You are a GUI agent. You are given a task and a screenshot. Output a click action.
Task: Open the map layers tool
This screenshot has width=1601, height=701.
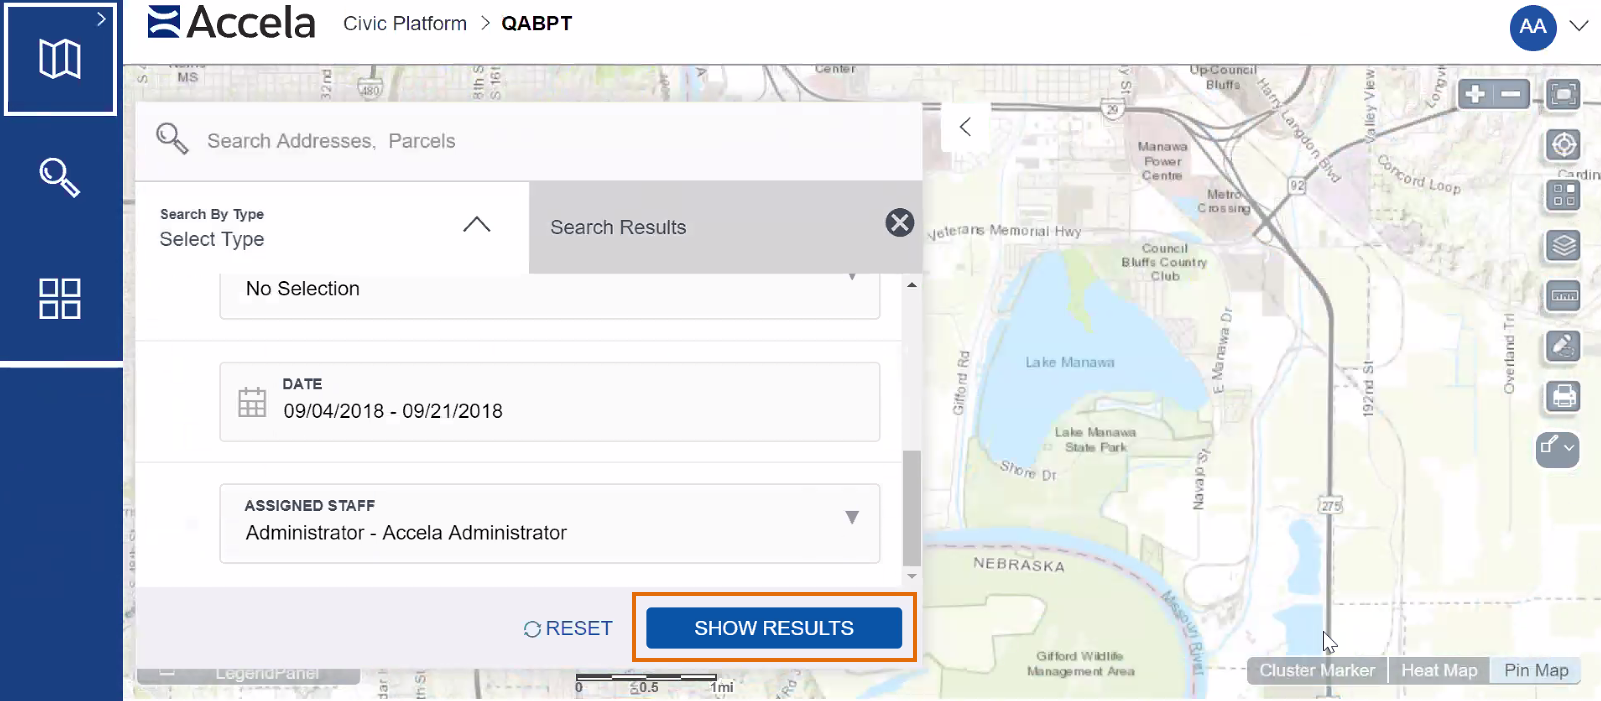click(x=1563, y=245)
